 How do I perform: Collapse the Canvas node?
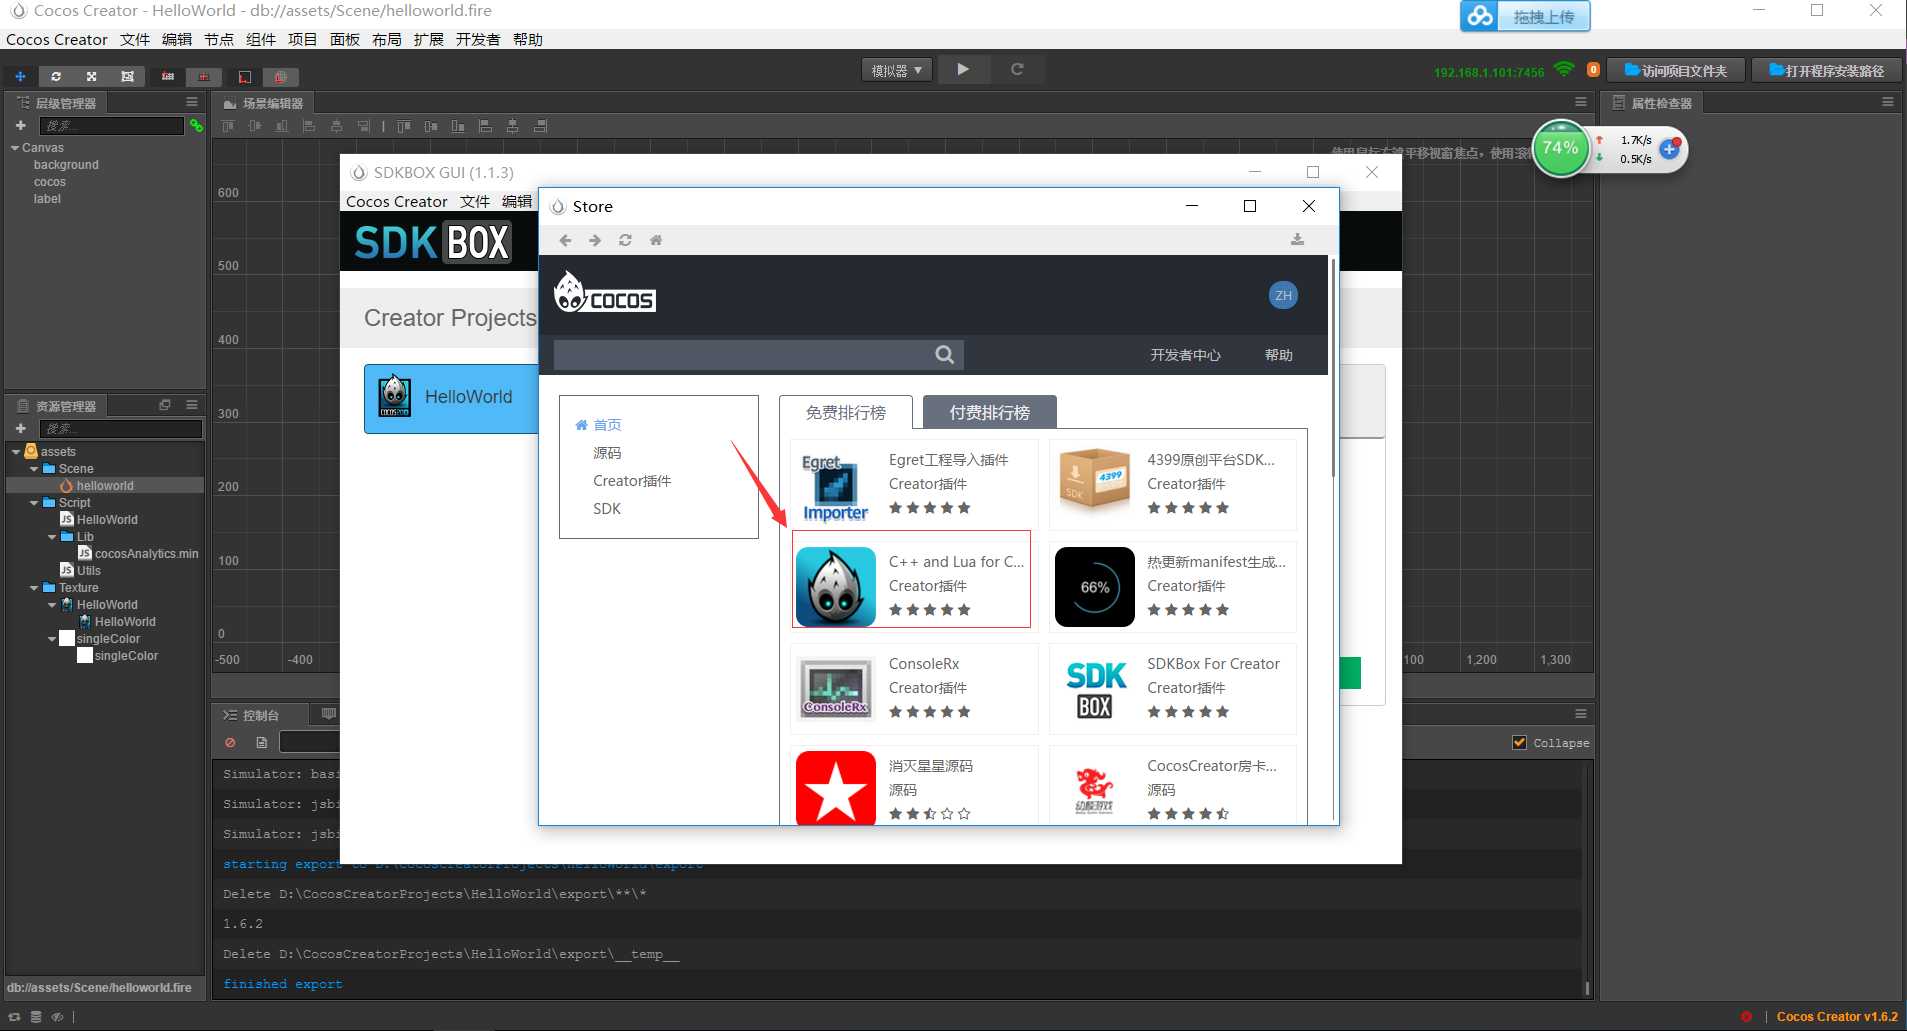[15, 148]
